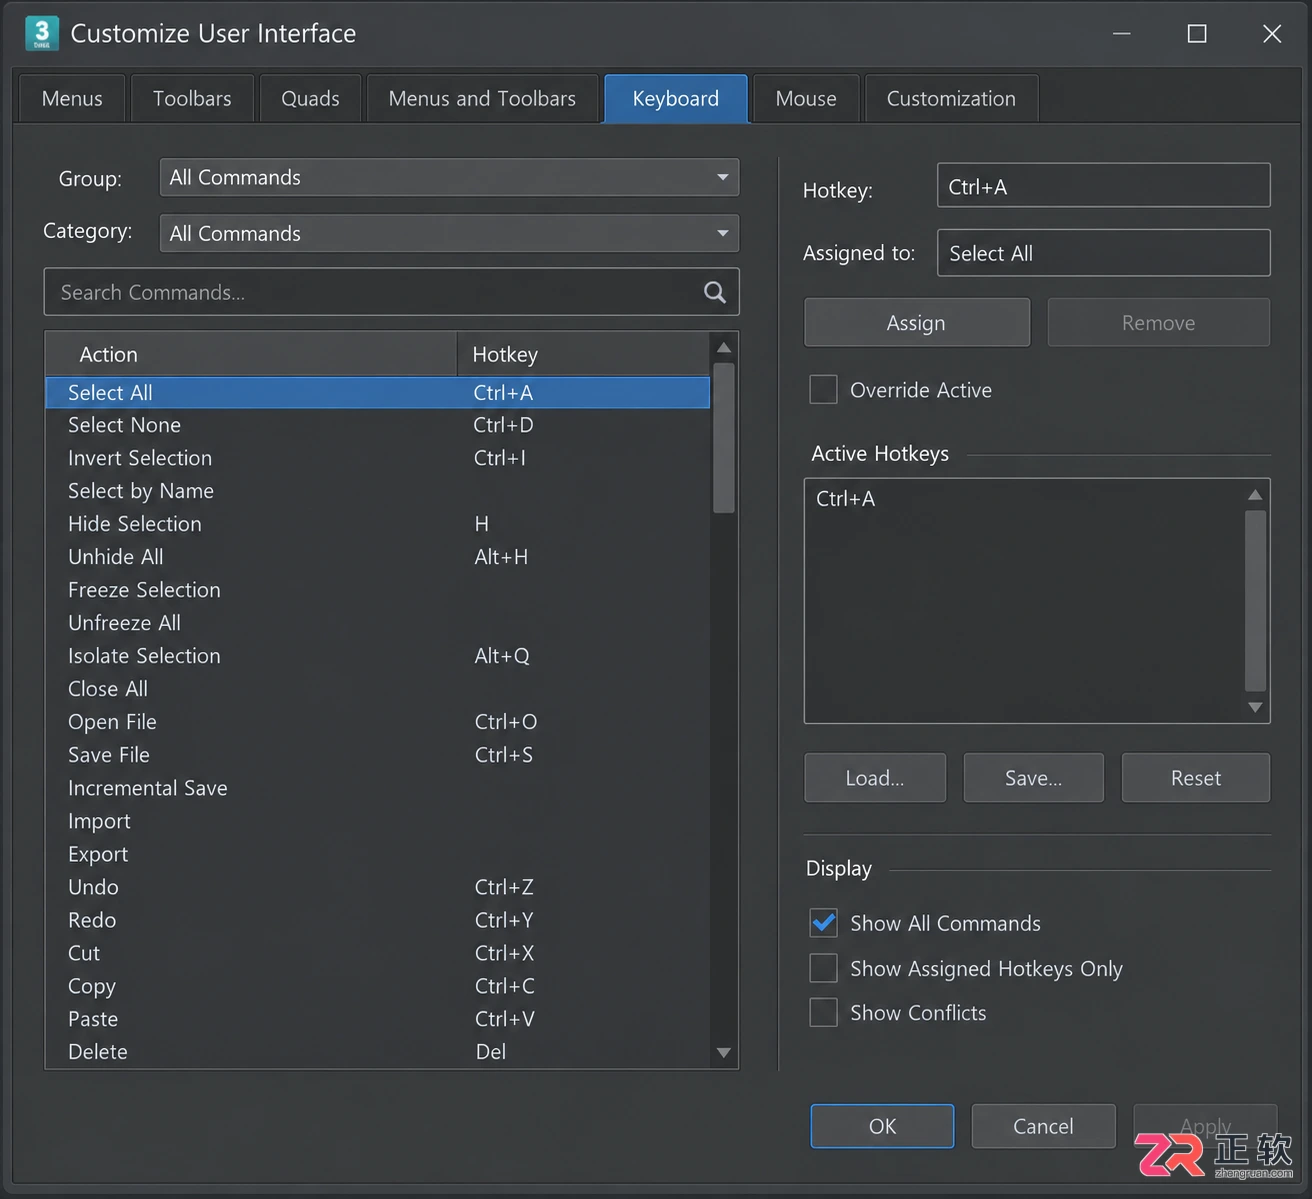Switch to the Menus tab
This screenshot has width=1312, height=1199.
72,99
